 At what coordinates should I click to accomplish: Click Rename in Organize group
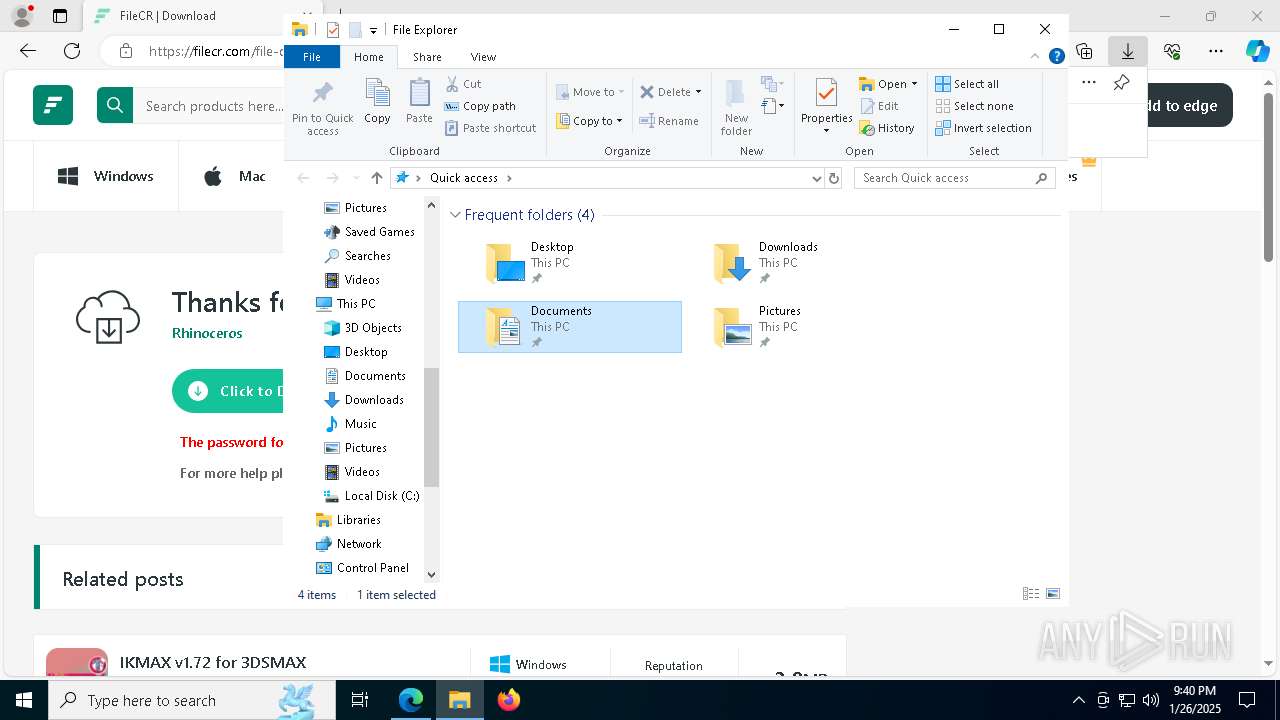(x=669, y=121)
